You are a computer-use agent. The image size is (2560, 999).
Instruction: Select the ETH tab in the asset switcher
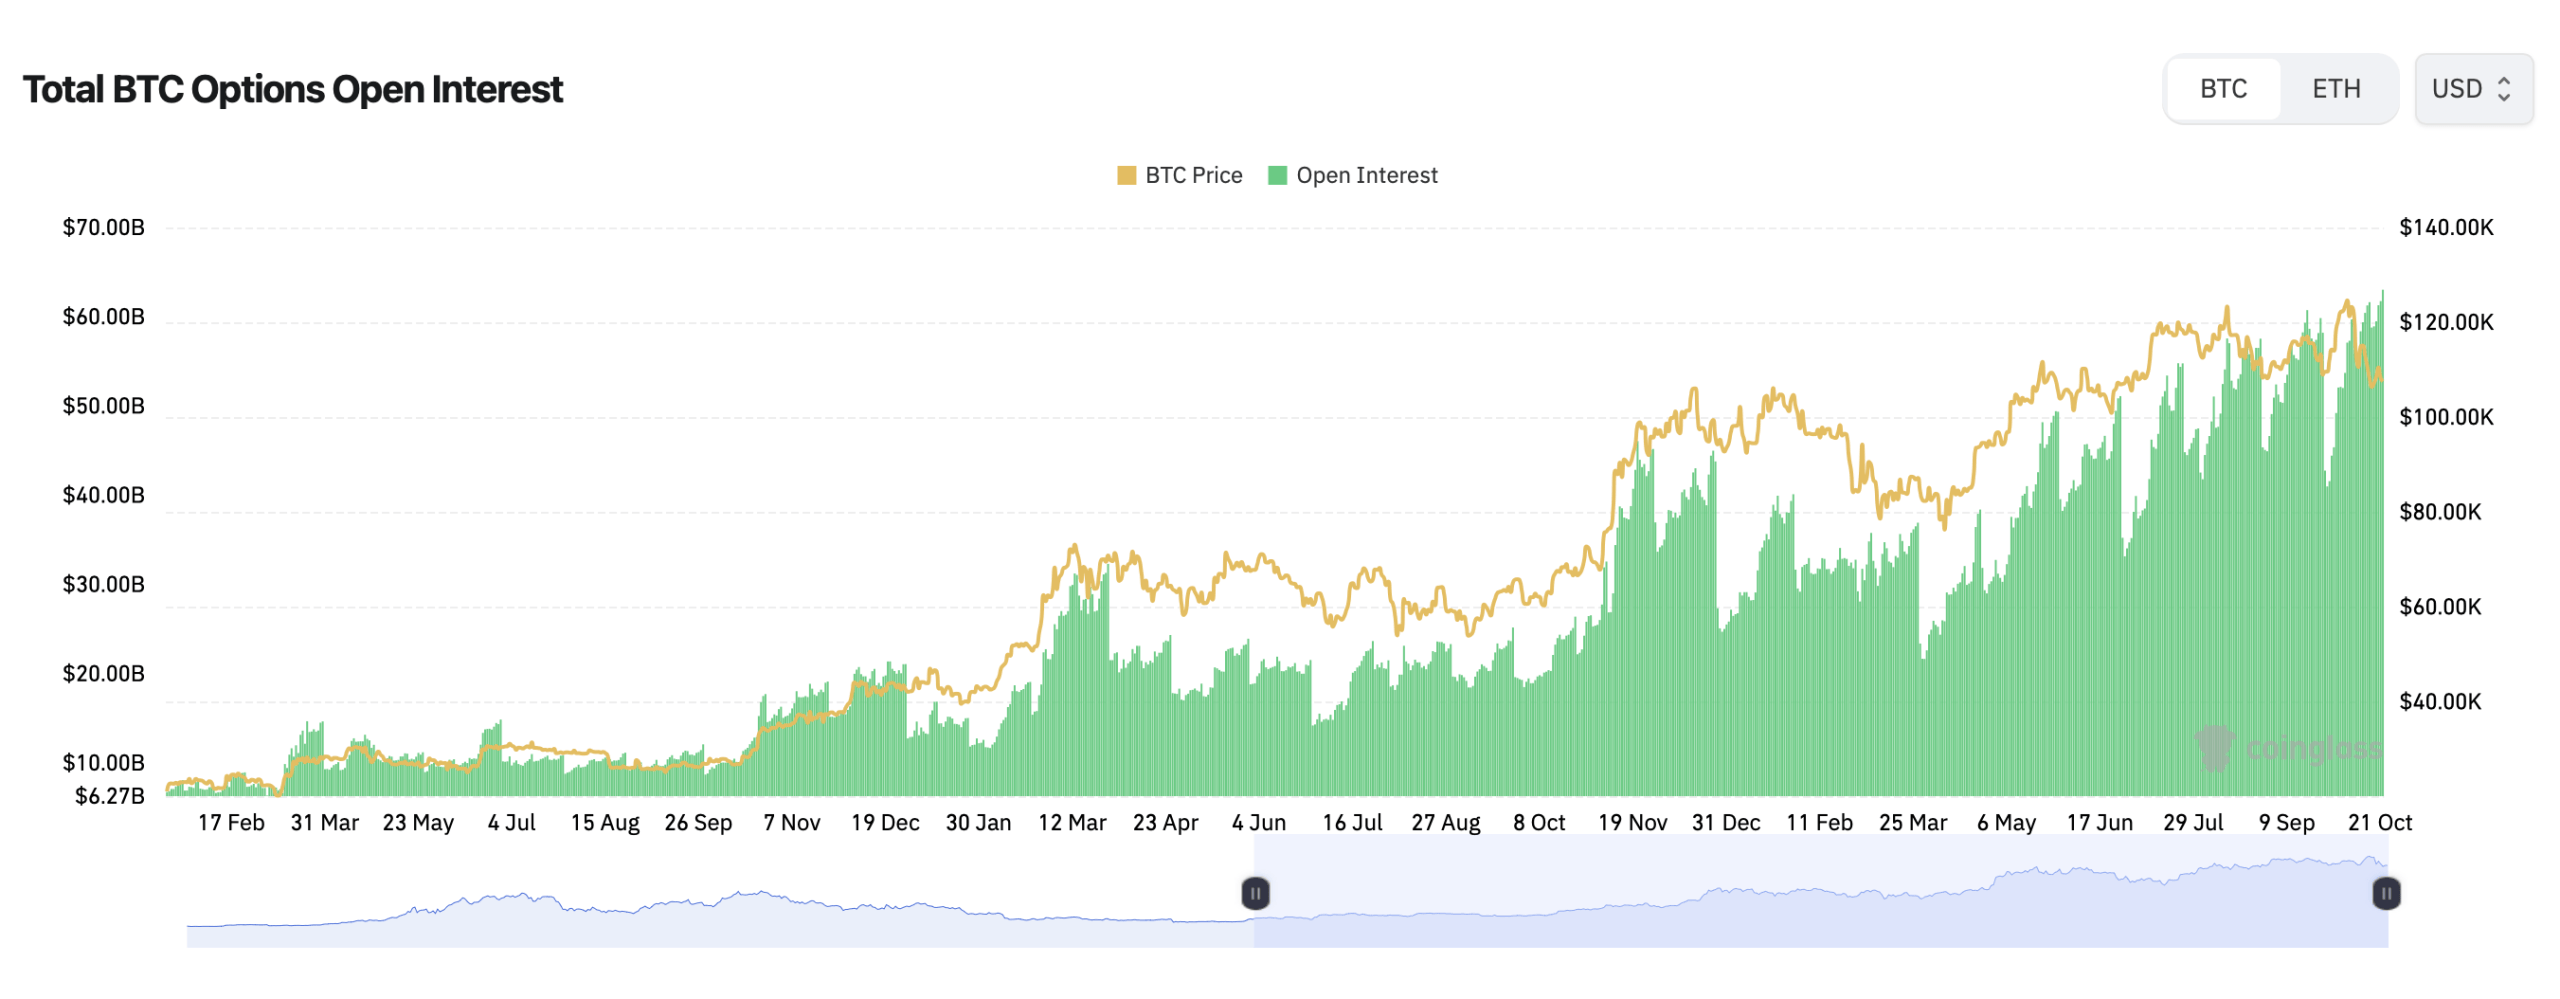coord(2337,88)
